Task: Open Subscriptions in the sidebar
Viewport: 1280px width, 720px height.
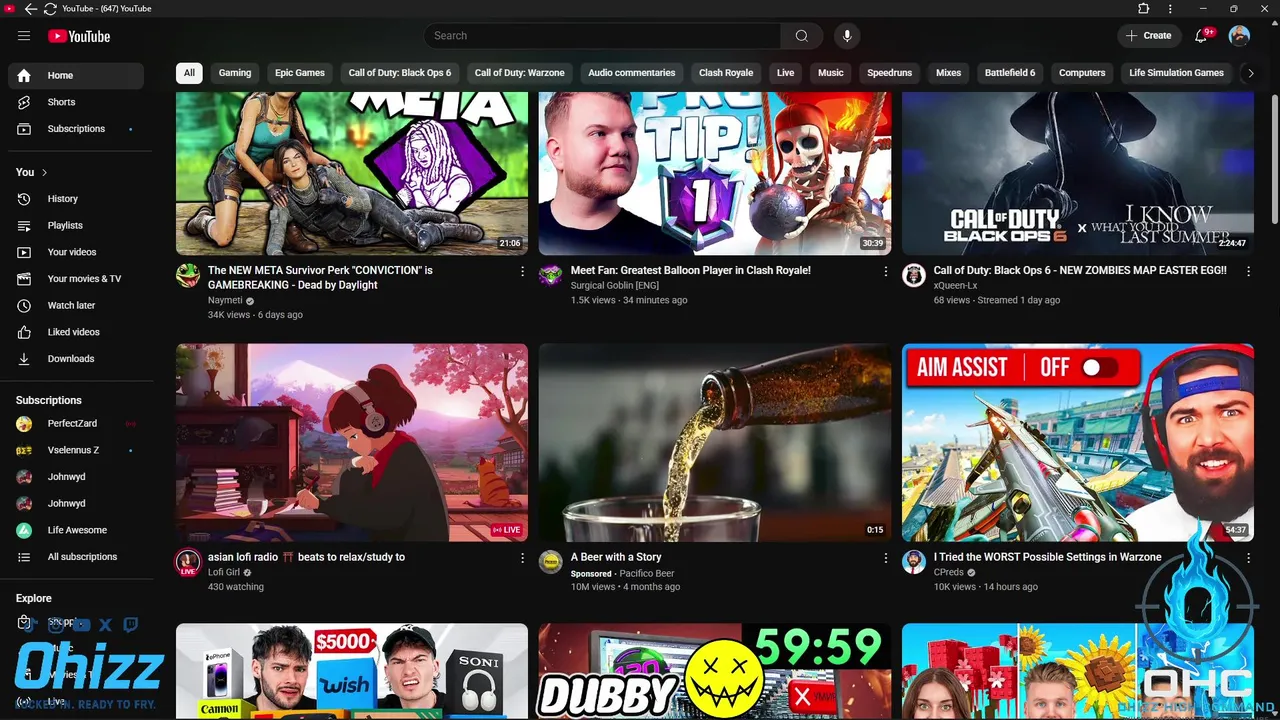Action: 76,129
